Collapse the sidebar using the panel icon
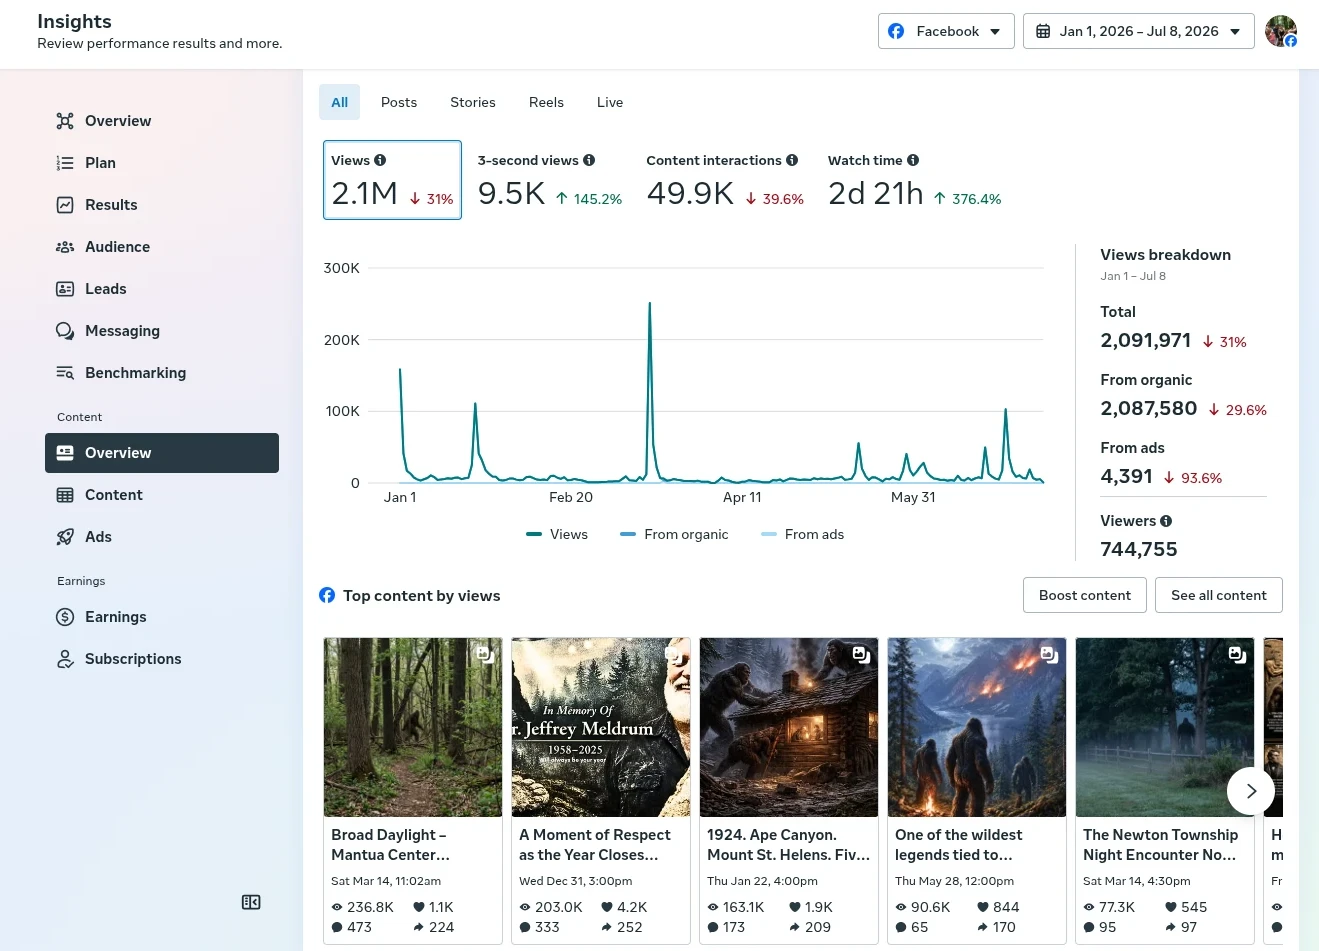This screenshot has width=1319, height=951. point(251,902)
